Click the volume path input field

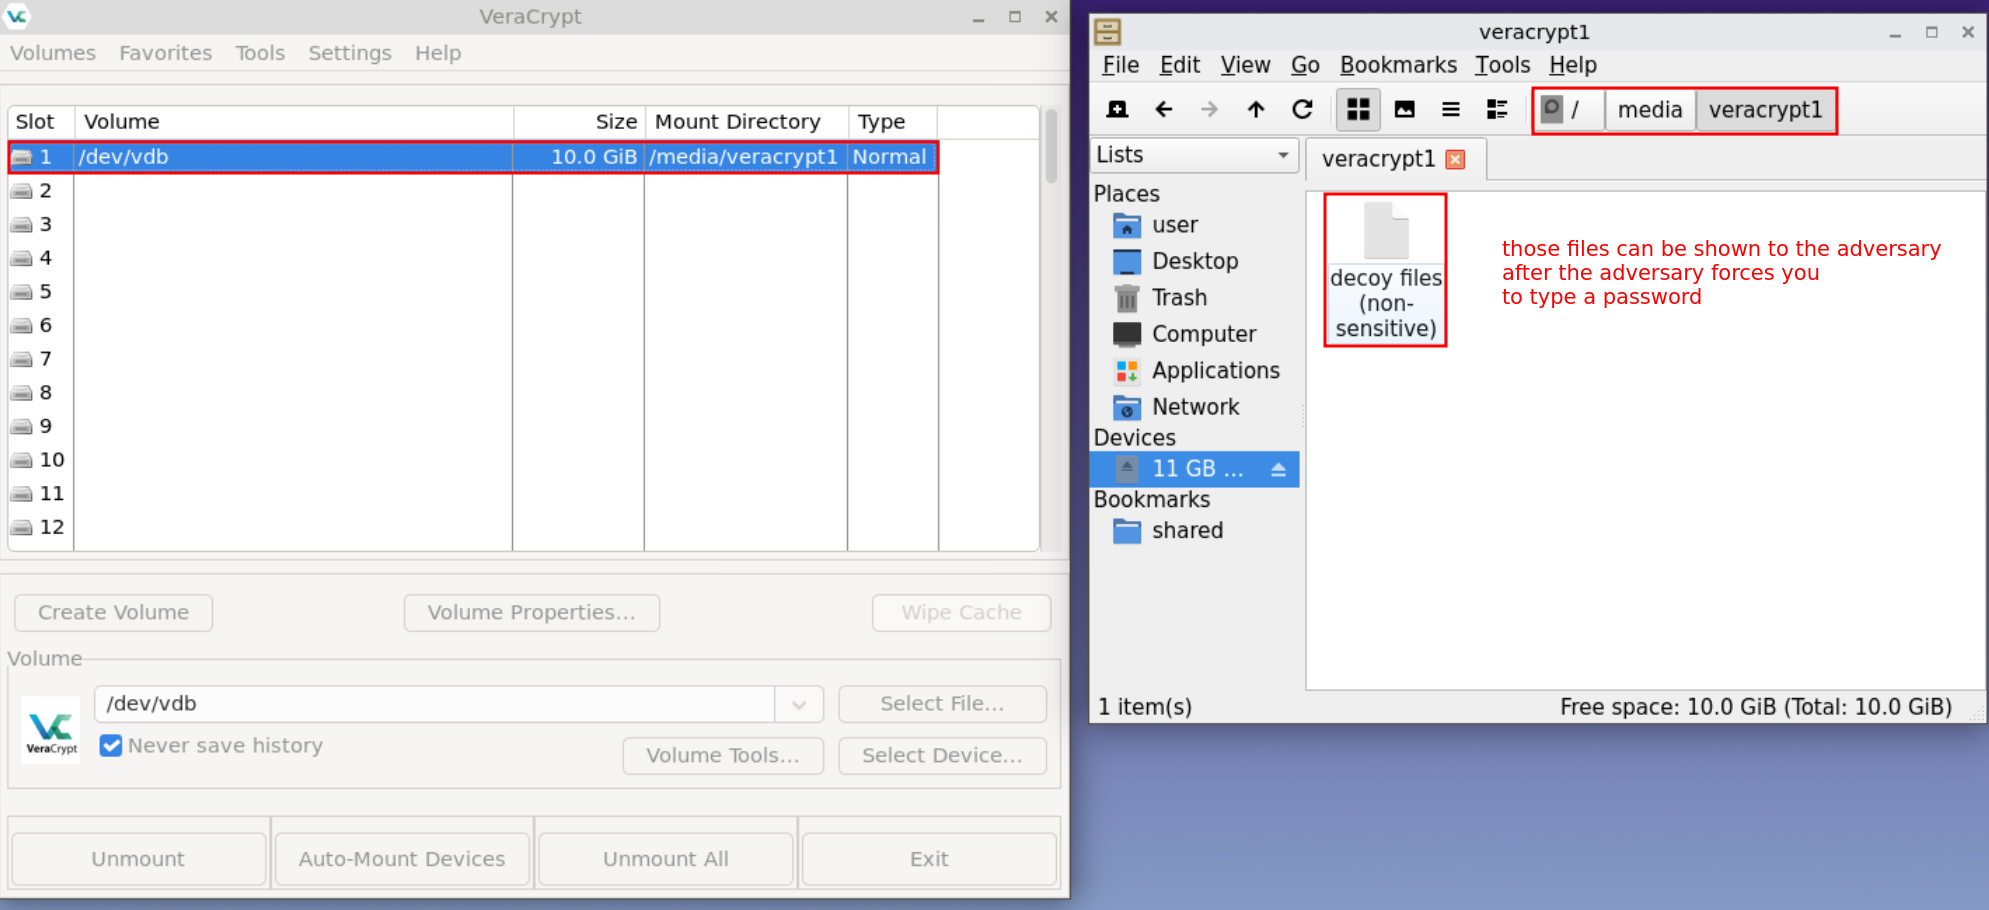[x=435, y=704]
